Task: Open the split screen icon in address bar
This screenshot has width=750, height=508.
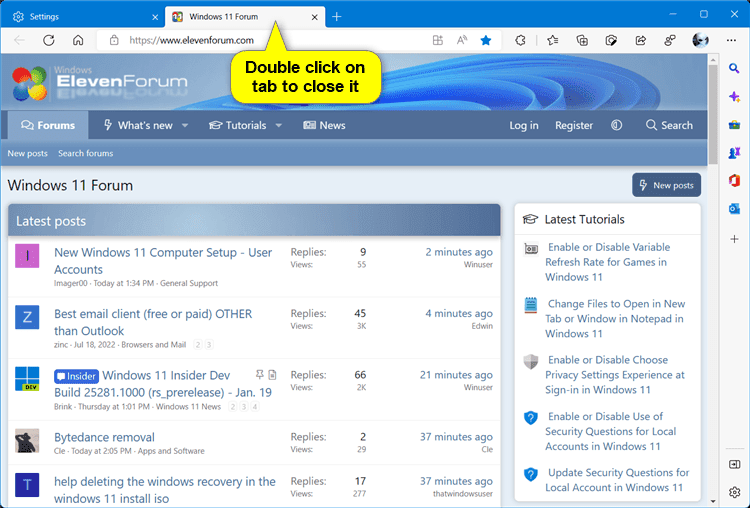Action: tap(438, 40)
